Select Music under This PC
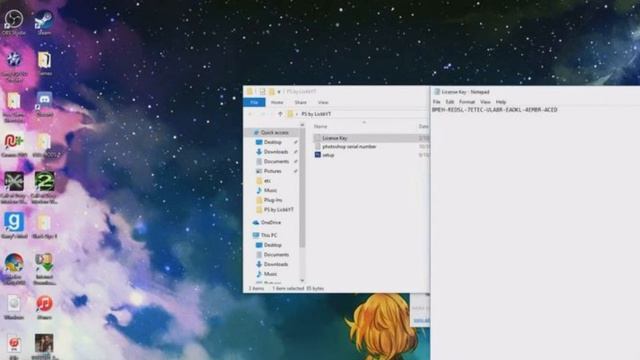640x360 pixels. coord(270,274)
